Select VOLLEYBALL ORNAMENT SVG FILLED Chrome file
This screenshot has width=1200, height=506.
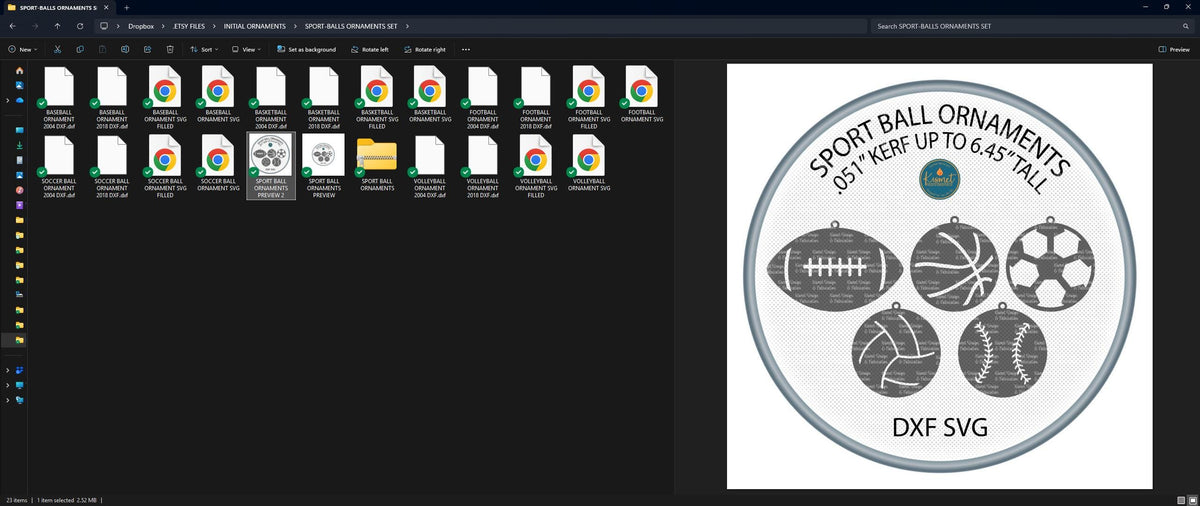point(536,167)
